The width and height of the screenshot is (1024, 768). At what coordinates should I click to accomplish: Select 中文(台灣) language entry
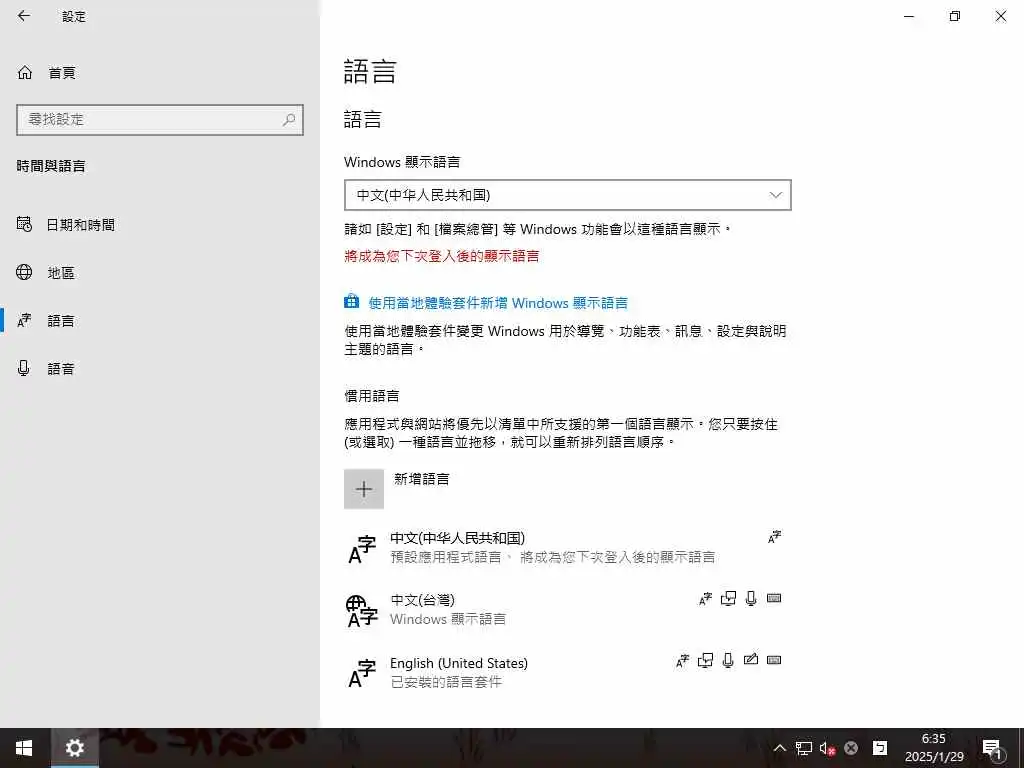tap(566, 609)
